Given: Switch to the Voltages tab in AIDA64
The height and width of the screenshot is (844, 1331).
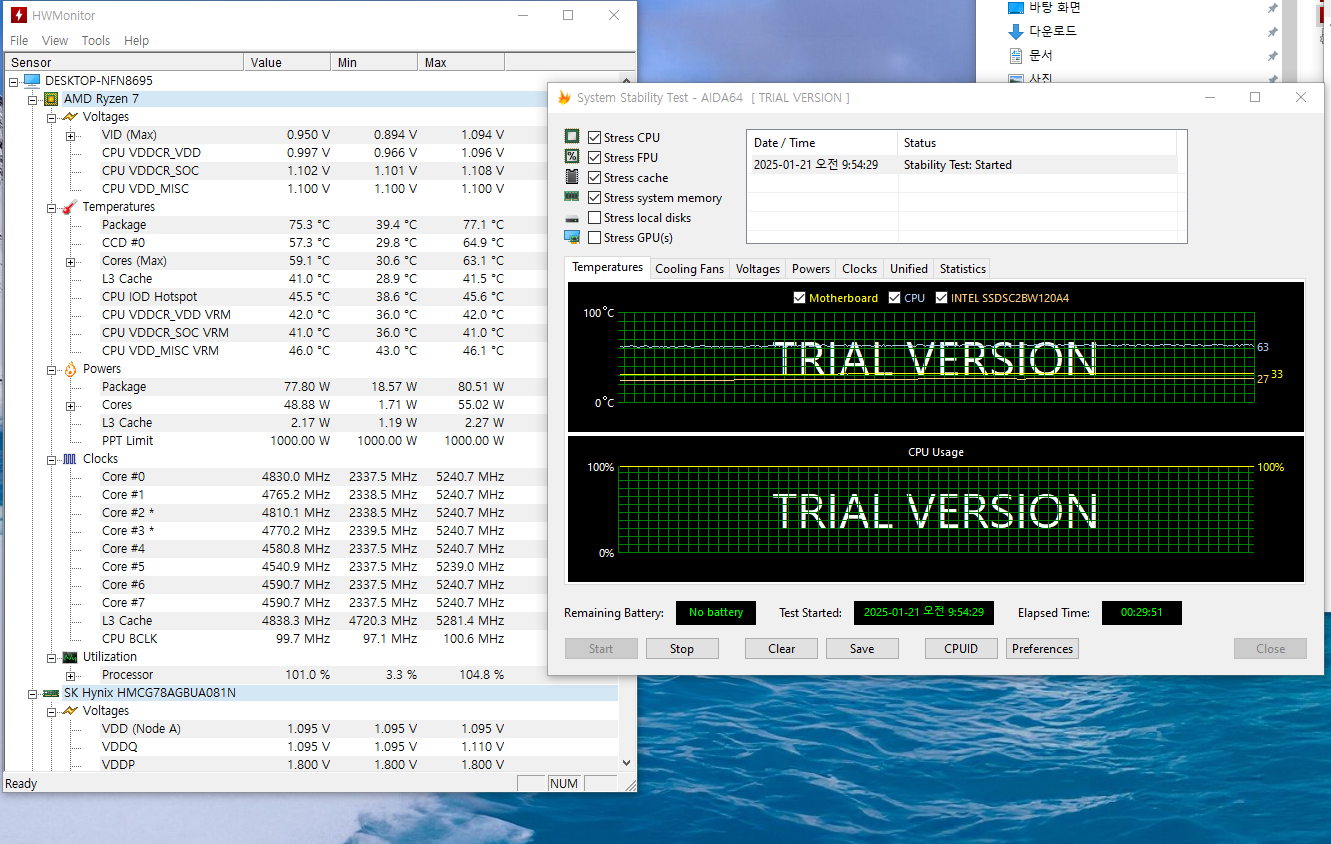Looking at the screenshot, I should point(758,269).
